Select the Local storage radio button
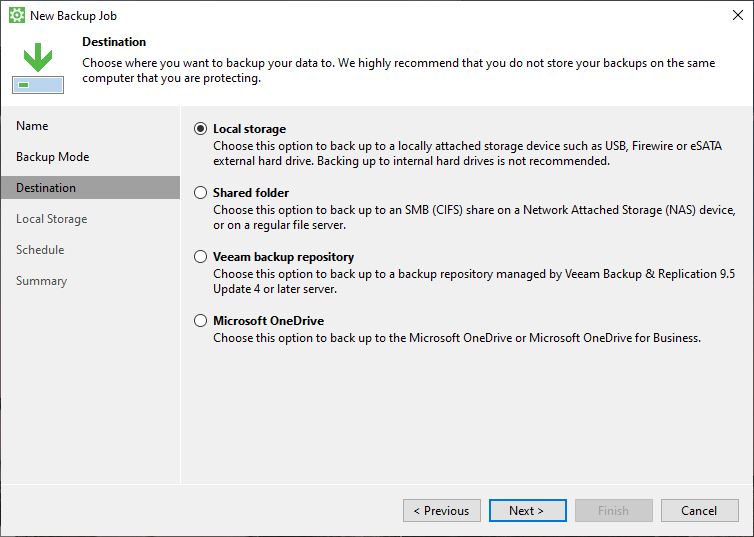The image size is (754, 537). pyautogui.click(x=201, y=129)
